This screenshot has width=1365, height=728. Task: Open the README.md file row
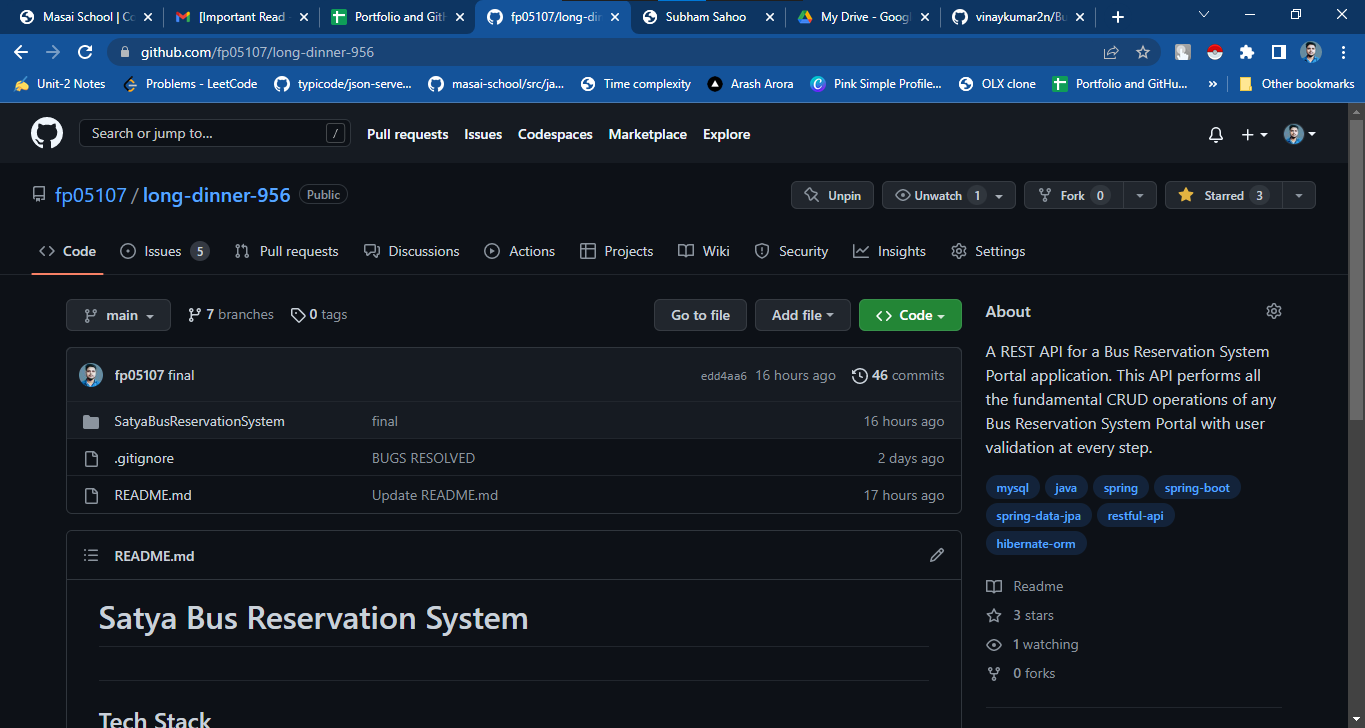click(514, 495)
